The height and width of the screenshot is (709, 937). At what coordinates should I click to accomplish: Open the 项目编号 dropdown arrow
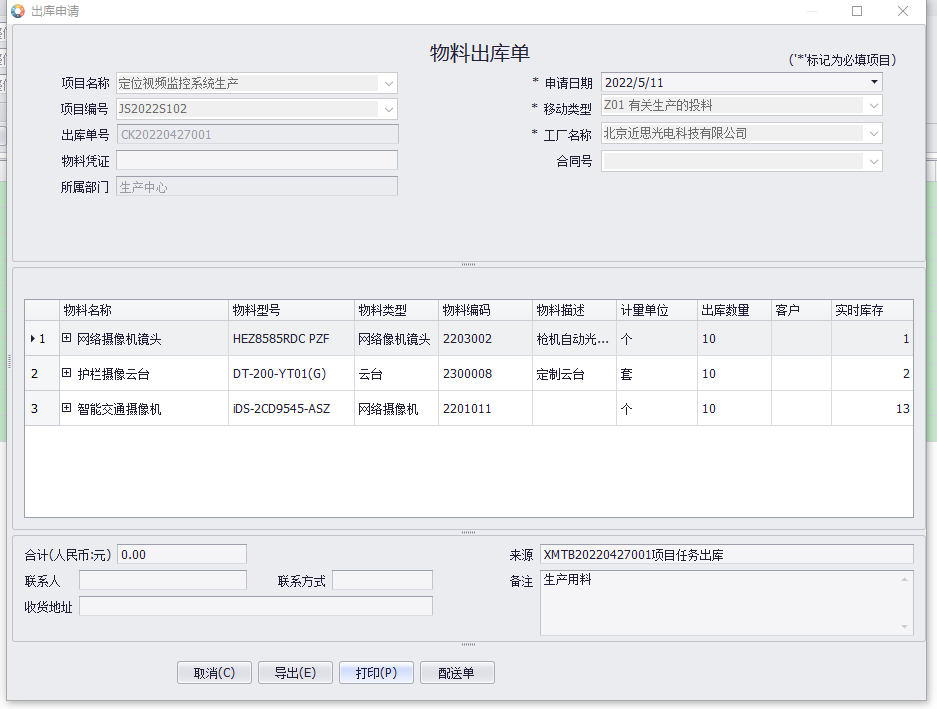click(388, 109)
